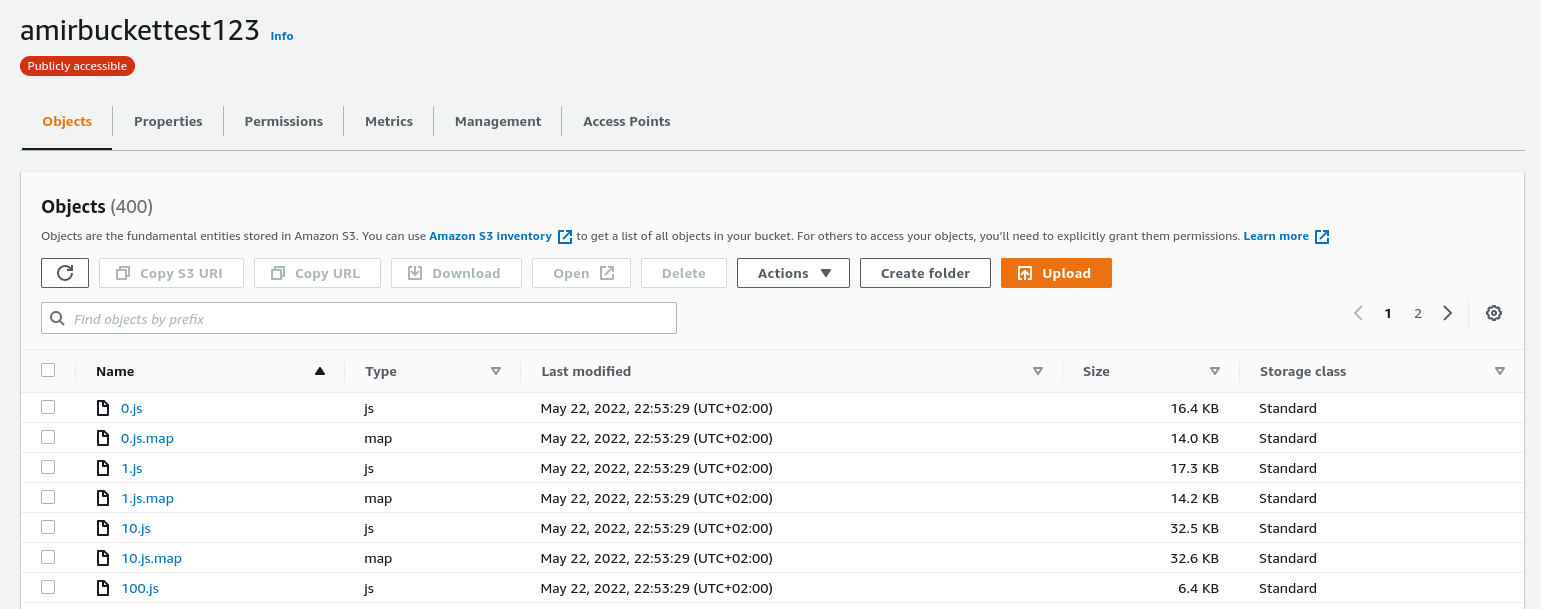Click the 32.6 KB size cell
The width and height of the screenshot is (1541, 609).
(1195, 558)
